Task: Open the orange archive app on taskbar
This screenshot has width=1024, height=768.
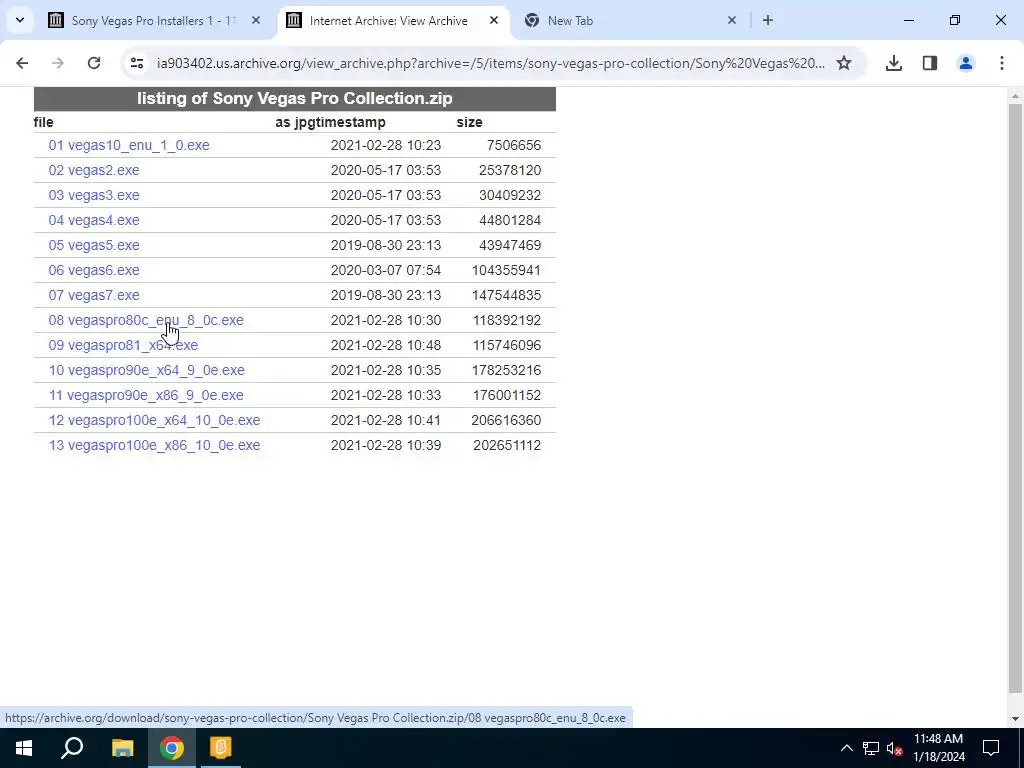Action: tap(221, 748)
